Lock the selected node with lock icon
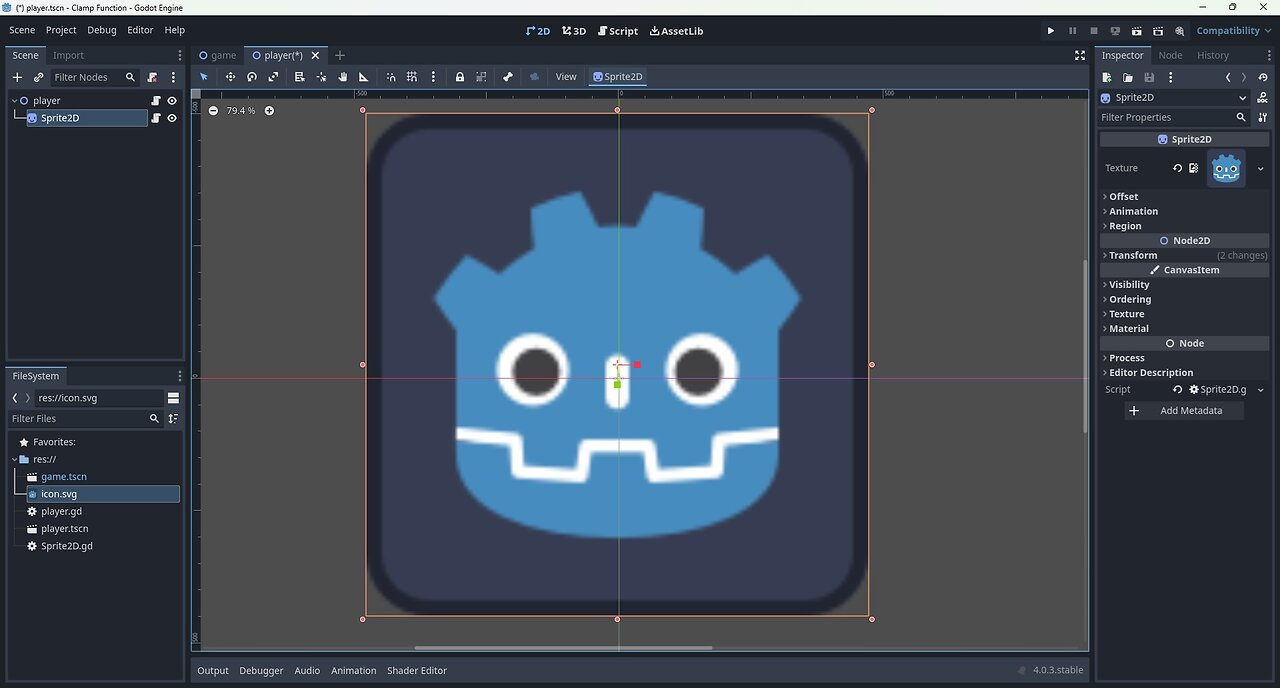Viewport: 1280px width, 688px height. click(x=460, y=77)
